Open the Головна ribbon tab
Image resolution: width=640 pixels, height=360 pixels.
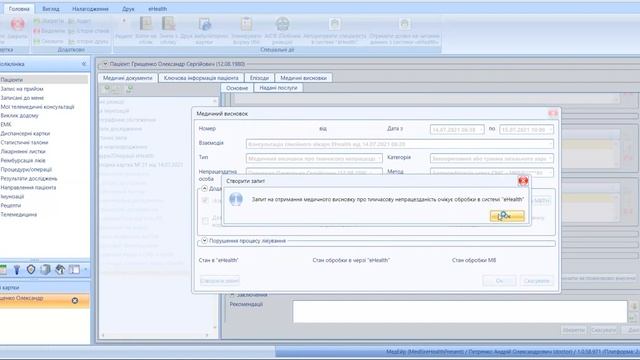(19, 9)
